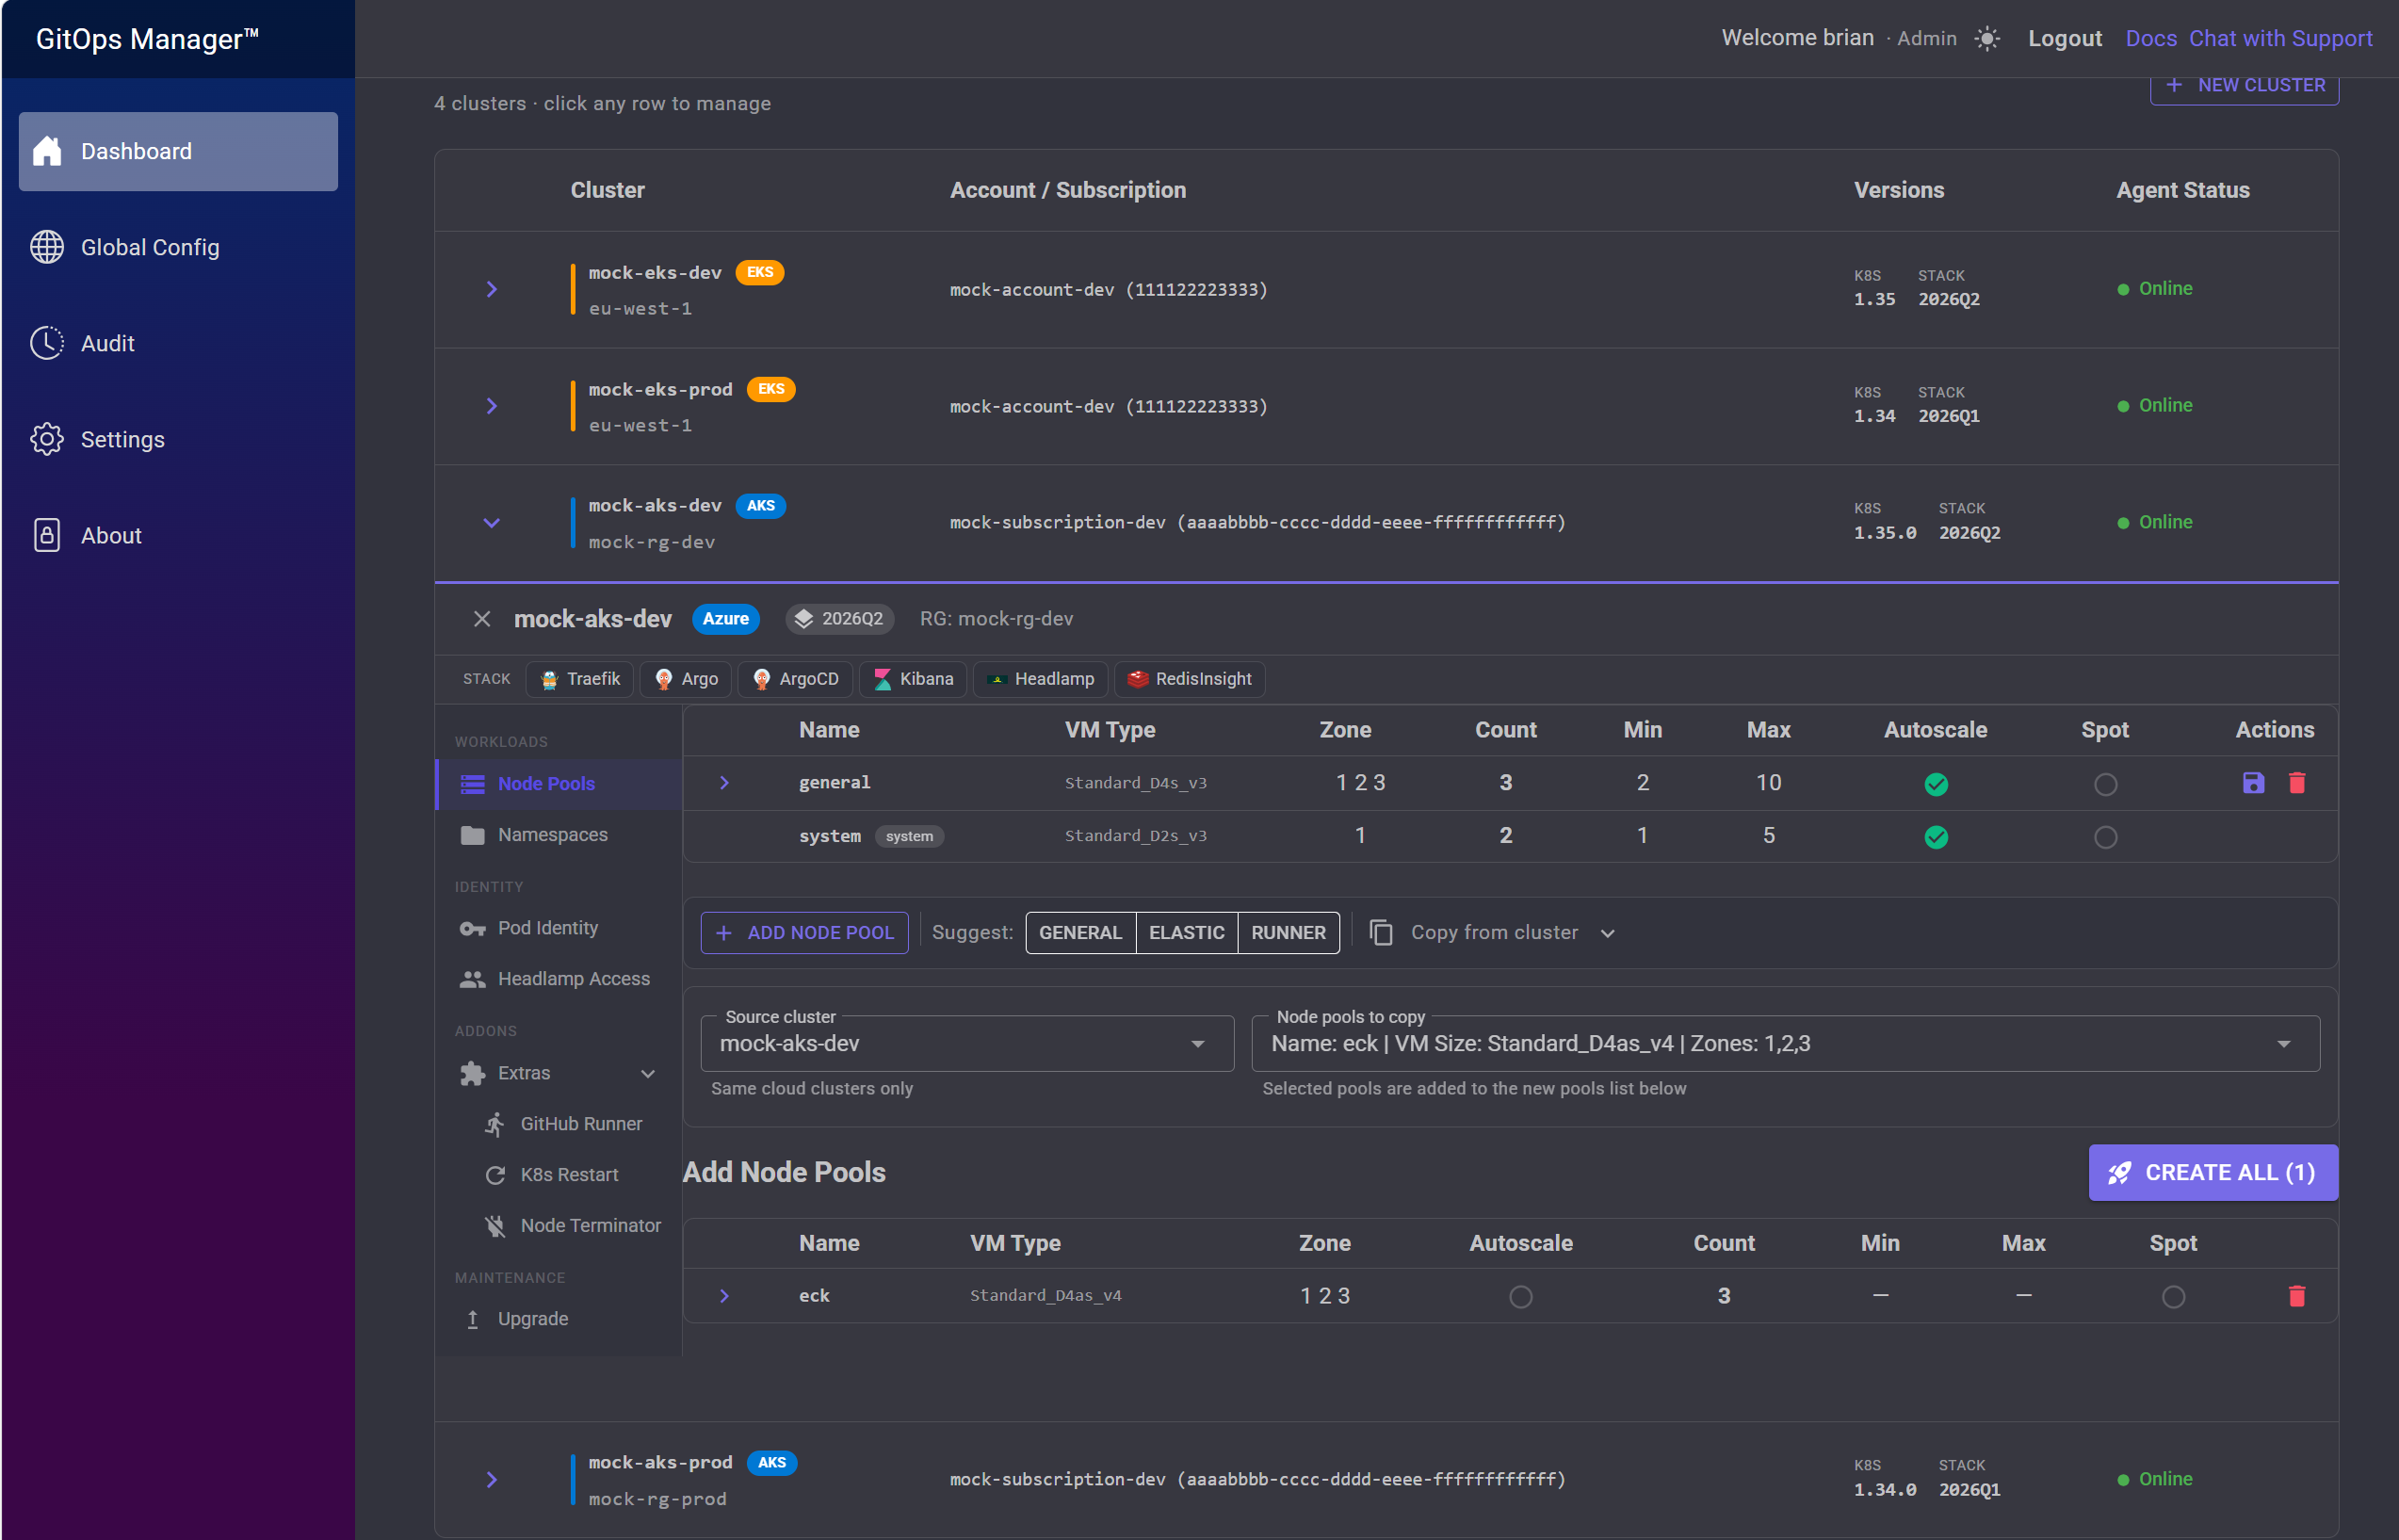The image size is (2399, 1540).
Task: Click the GitHub Runner running-figure icon
Action: point(495,1124)
